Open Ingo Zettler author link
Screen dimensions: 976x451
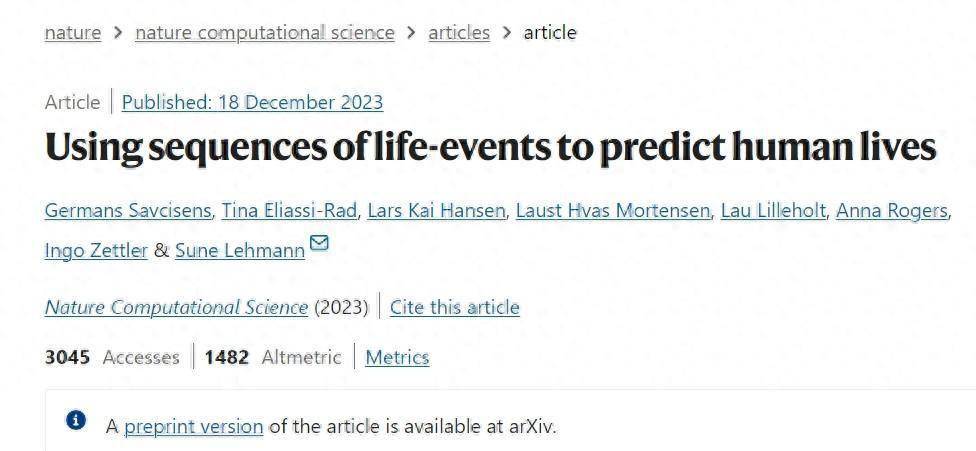(96, 251)
